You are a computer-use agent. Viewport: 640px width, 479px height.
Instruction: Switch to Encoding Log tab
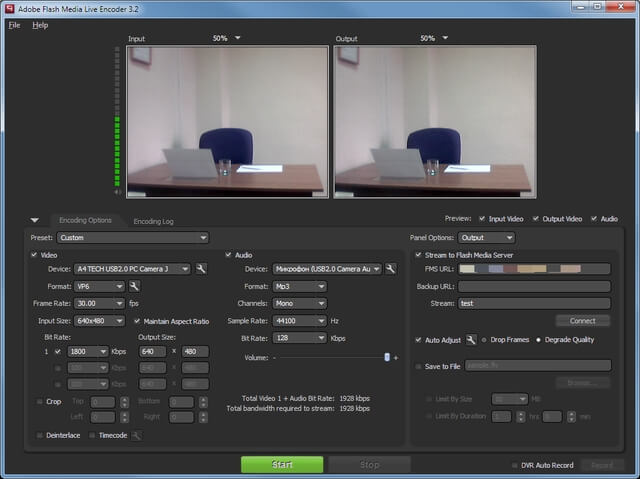(x=153, y=221)
